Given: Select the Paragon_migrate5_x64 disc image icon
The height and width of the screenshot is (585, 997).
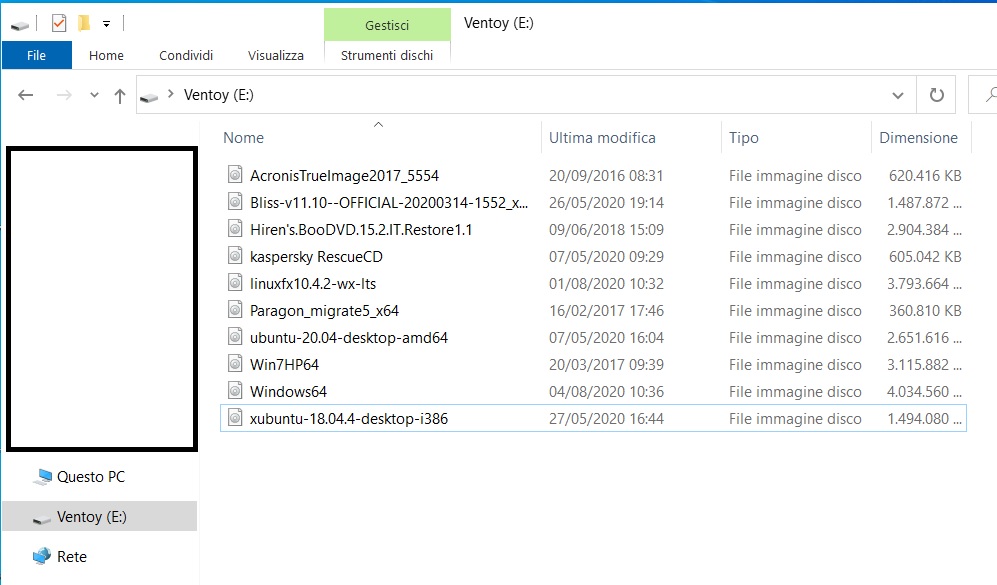Looking at the screenshot, I should click(235, 310).
